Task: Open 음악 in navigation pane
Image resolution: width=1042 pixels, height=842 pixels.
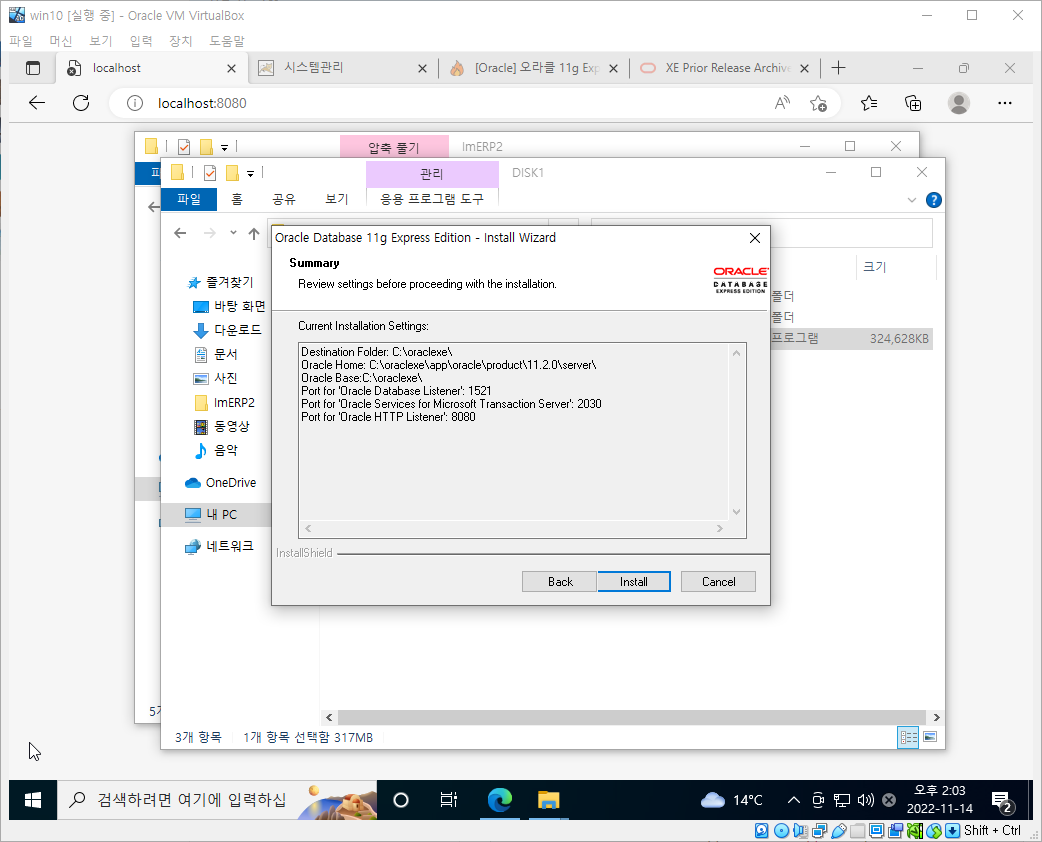Action: coord(215,451)
